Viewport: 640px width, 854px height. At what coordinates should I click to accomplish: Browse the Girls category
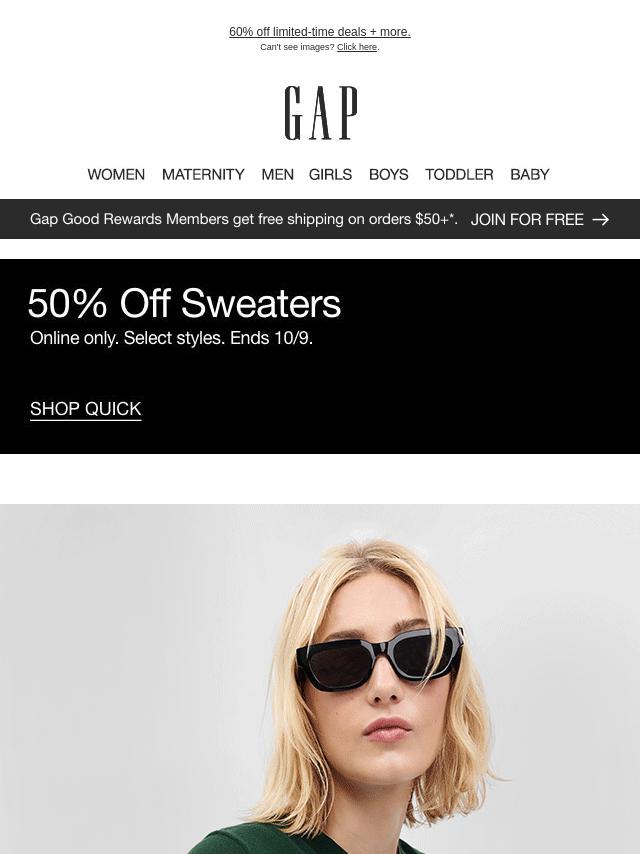tap(330, 174)
